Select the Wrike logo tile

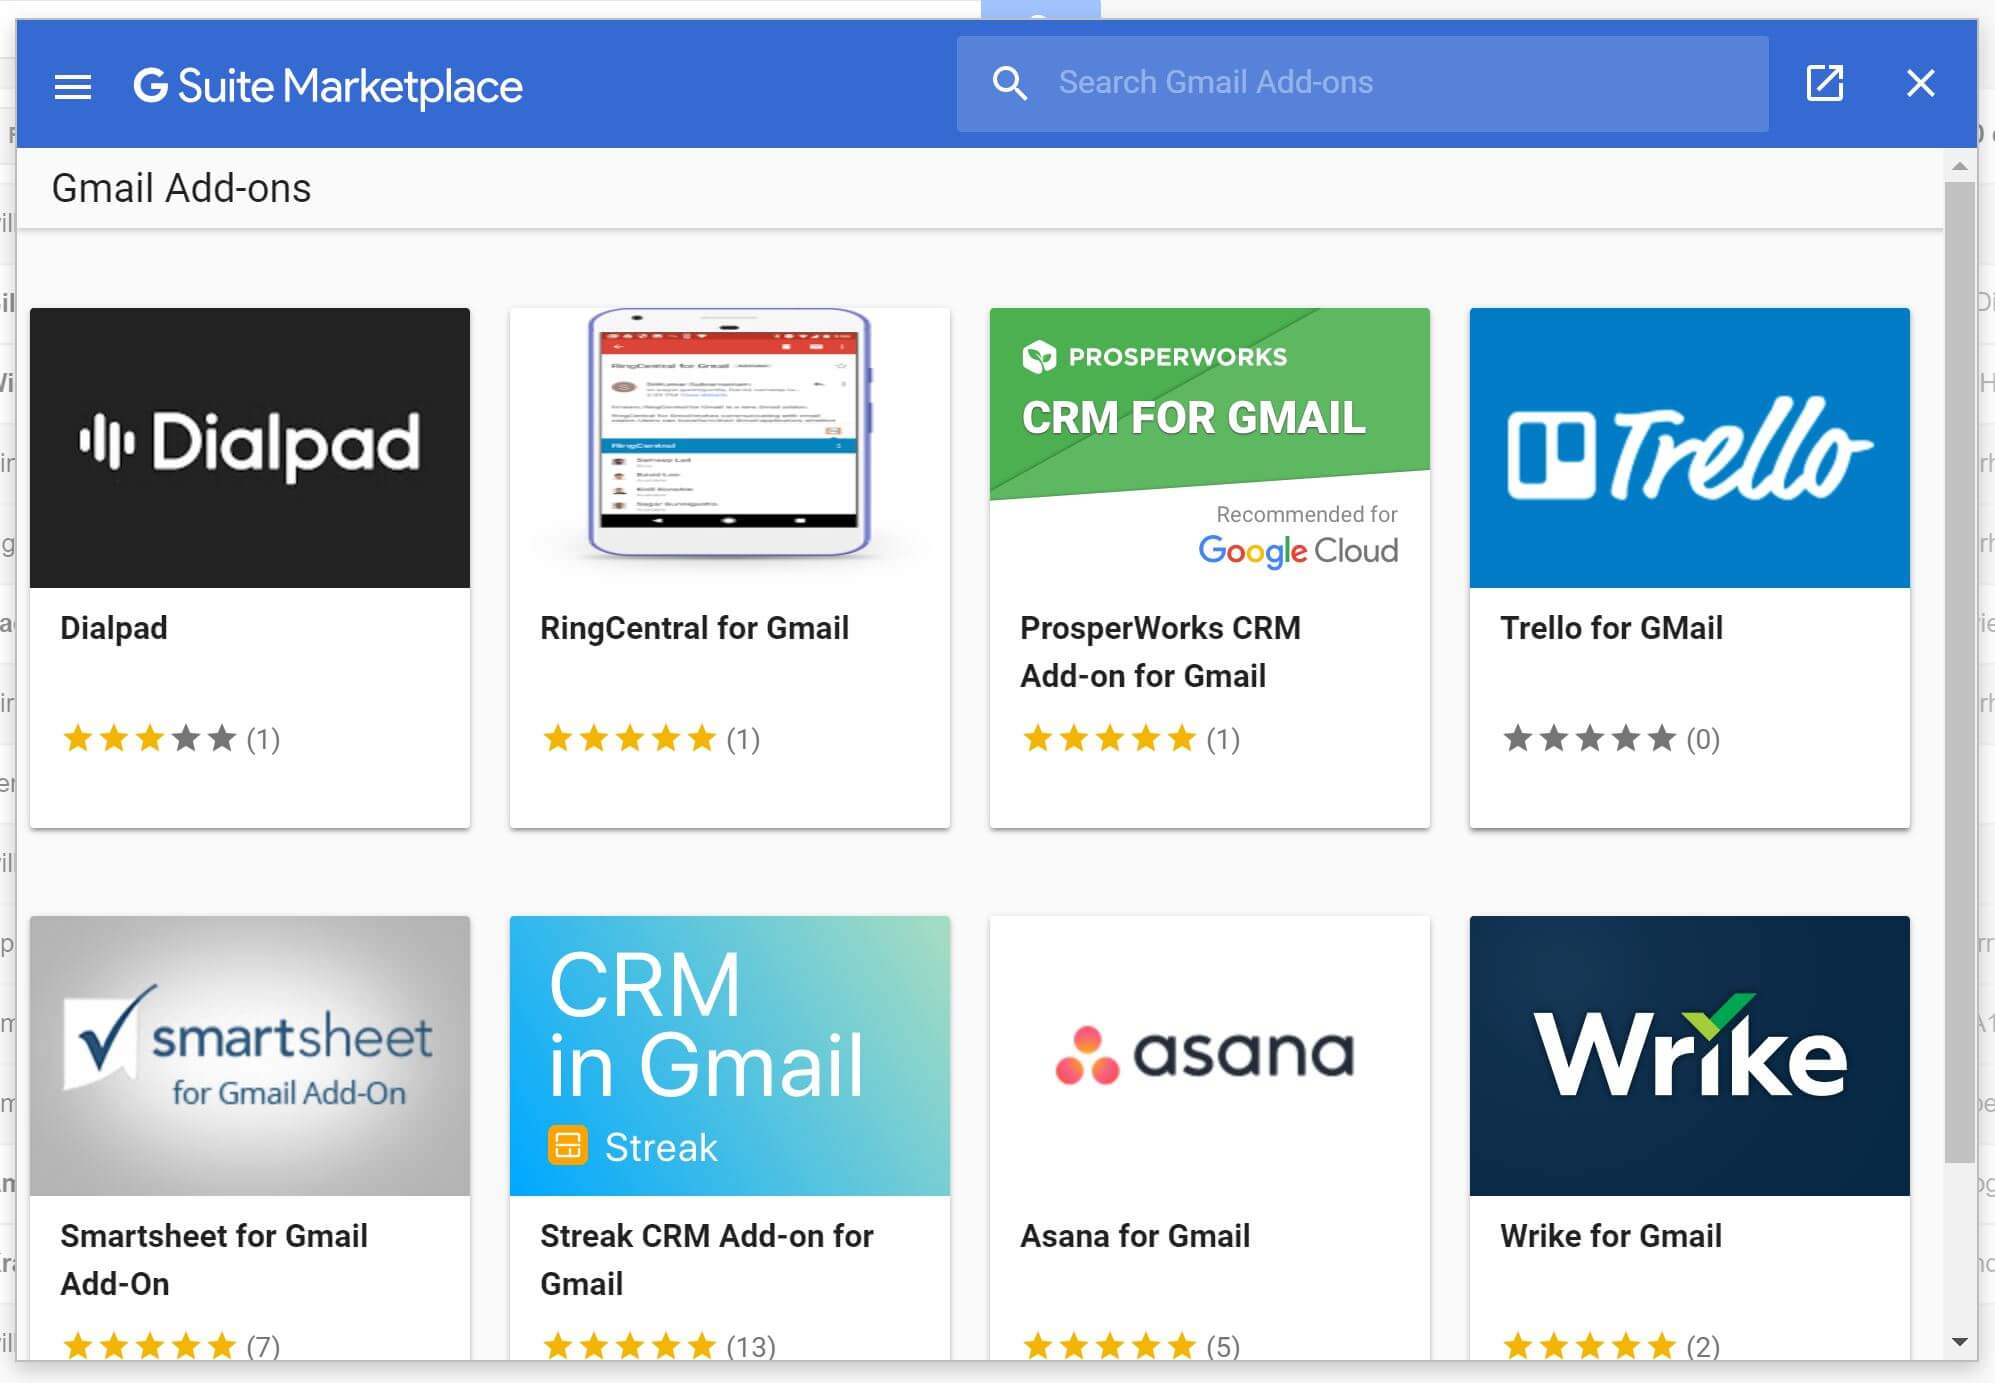click(x=1689, y=1055)
